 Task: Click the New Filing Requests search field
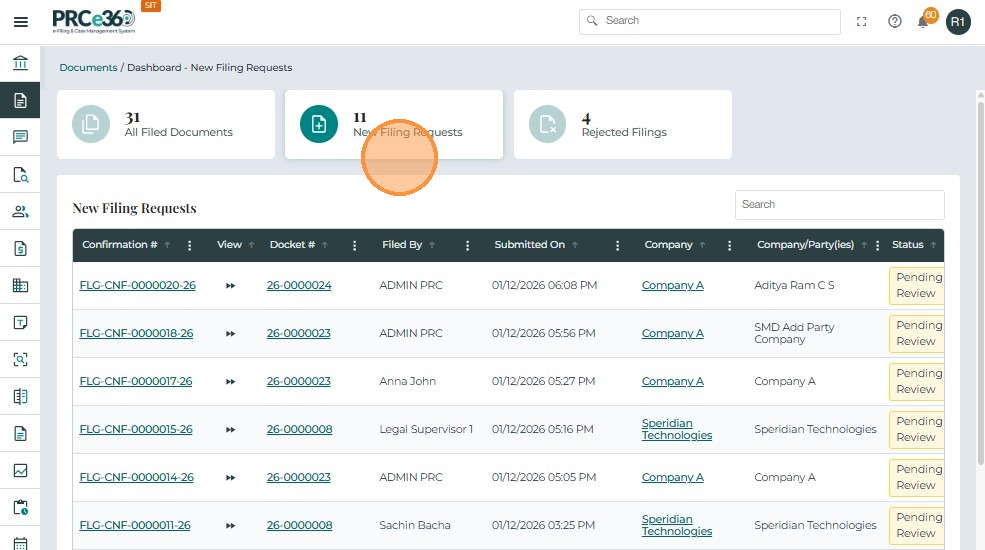point(839,205)
